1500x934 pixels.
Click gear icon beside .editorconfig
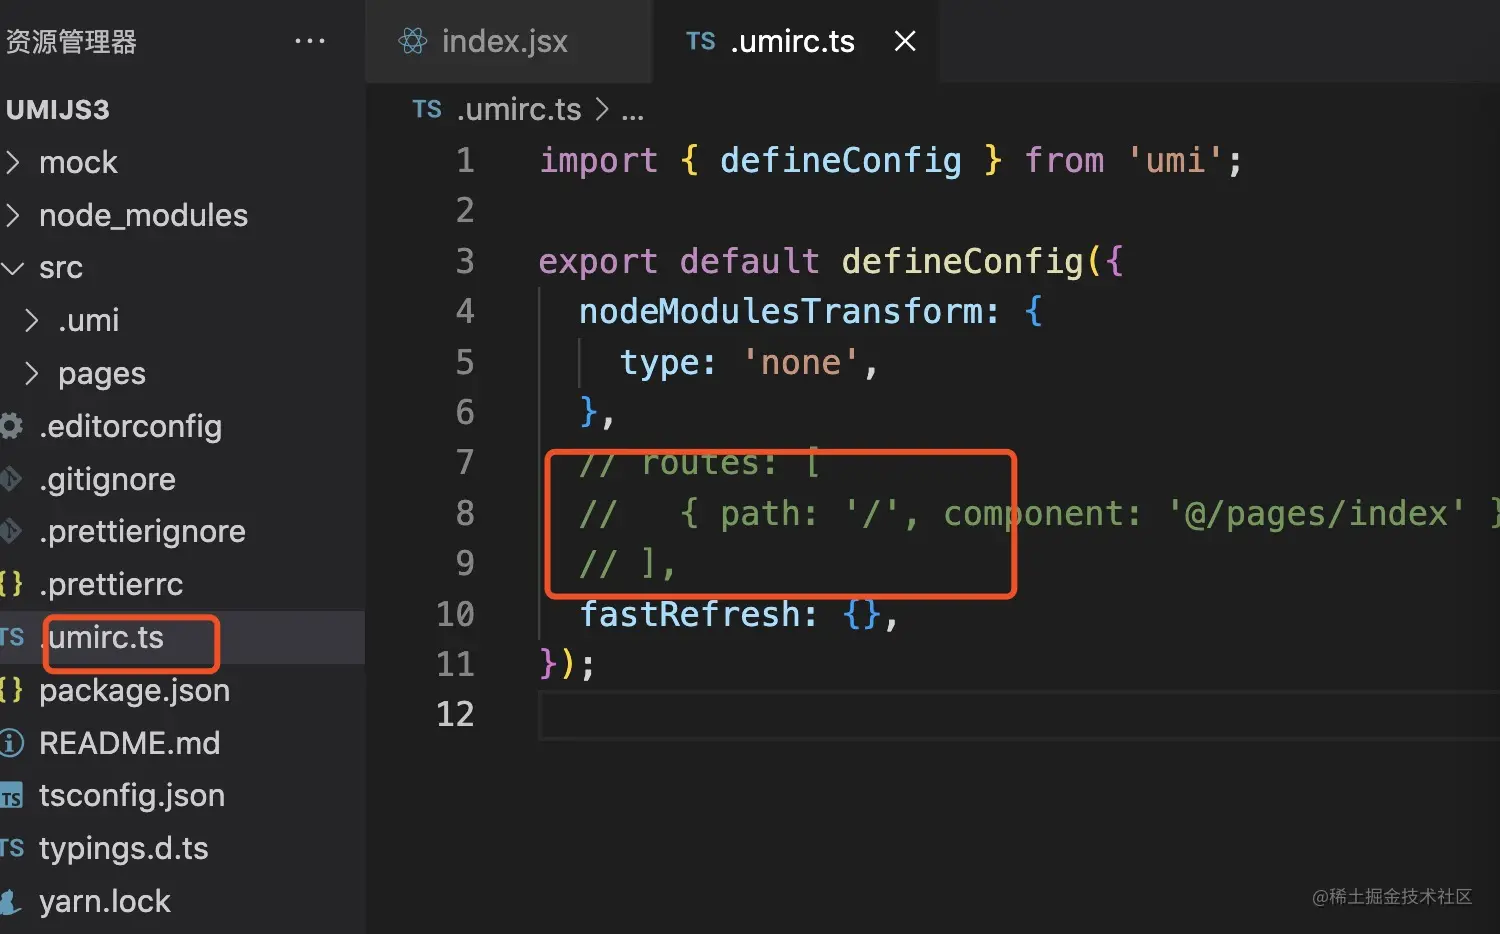11,426
